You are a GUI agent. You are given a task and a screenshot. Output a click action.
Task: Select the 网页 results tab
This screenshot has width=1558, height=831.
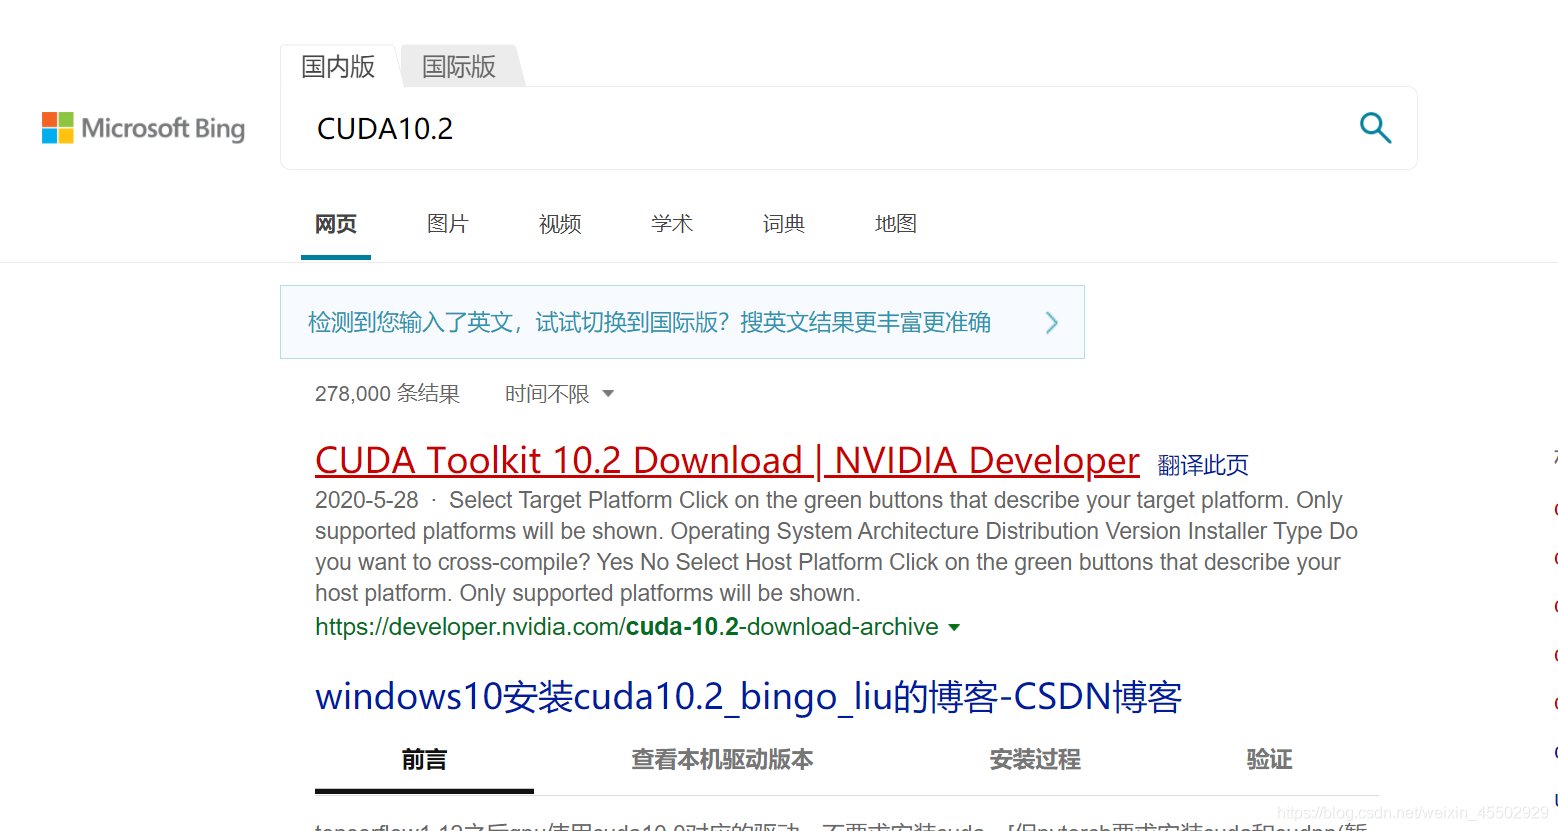point(336,224)
